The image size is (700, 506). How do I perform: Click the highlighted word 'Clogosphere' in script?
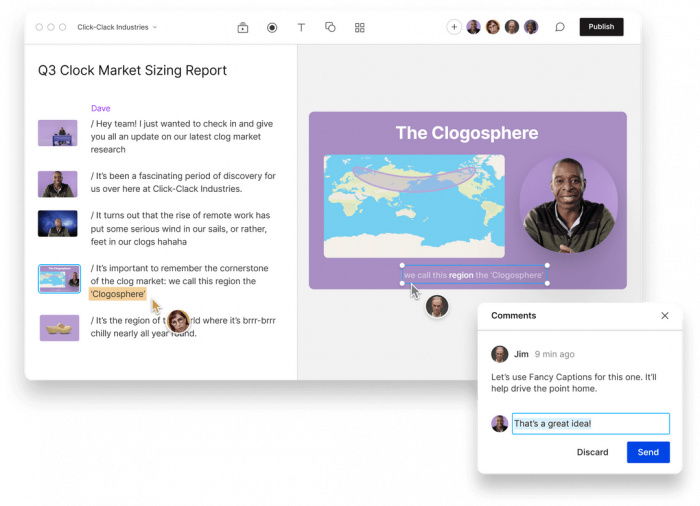click(118, 294)
